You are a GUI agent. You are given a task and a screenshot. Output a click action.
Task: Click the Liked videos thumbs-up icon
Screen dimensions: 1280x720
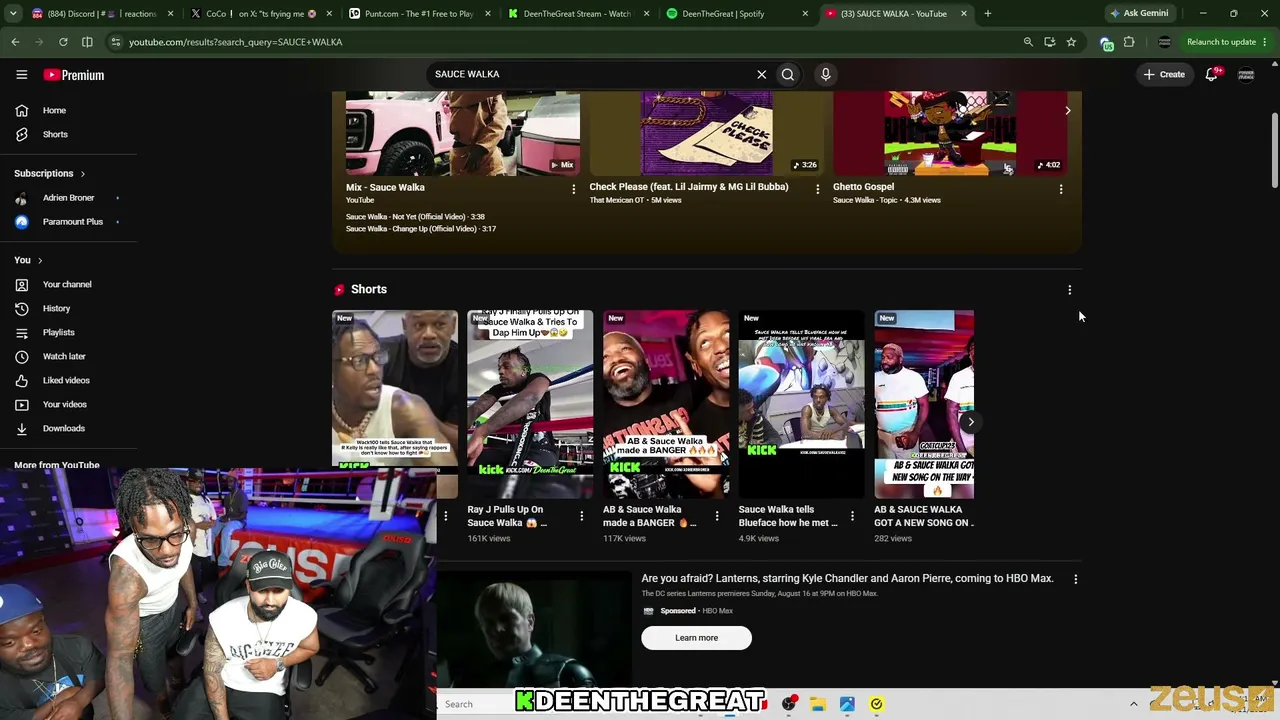coord(21,380)
